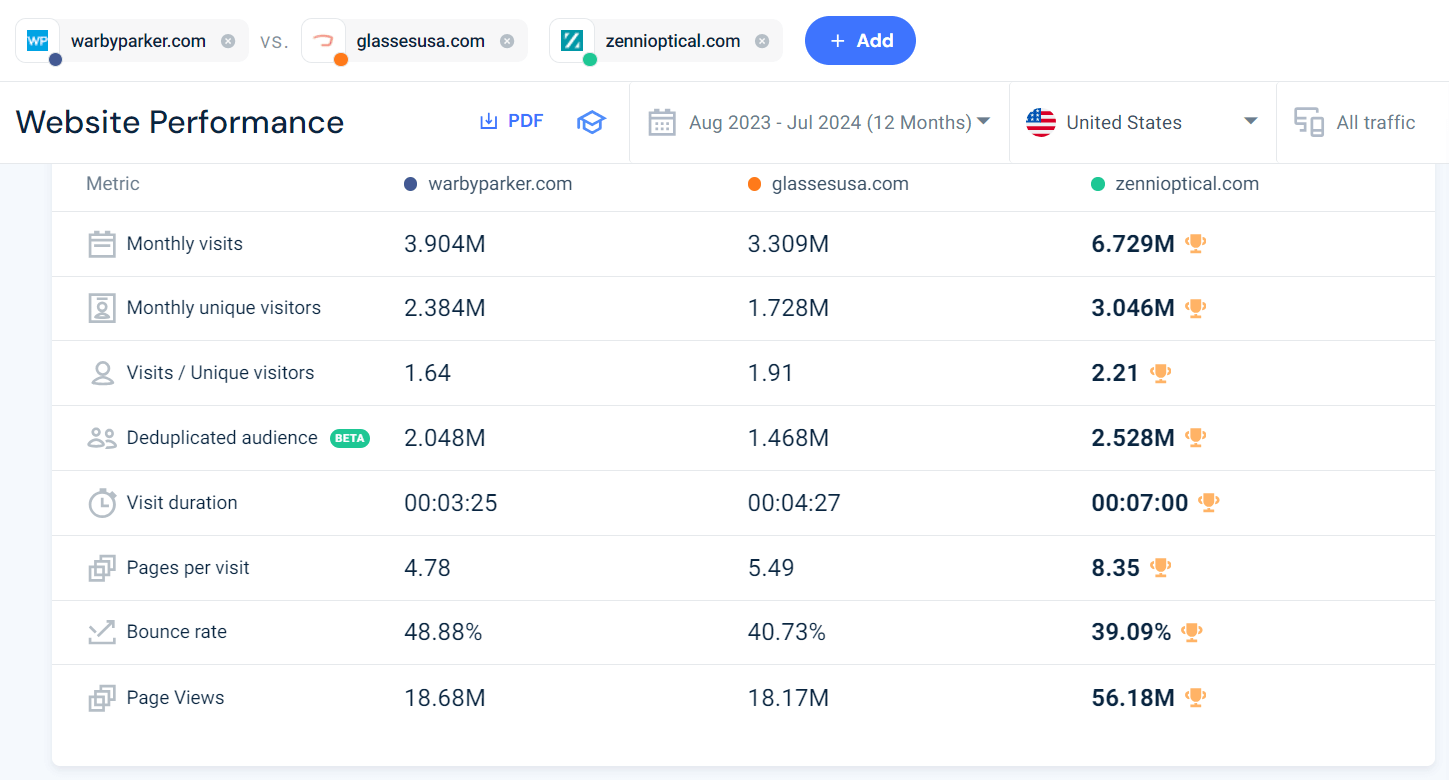Click the calendar icon beside date range
This screenshot has width=1449, height=780.
pyautogui.click(x=662, y=122)
